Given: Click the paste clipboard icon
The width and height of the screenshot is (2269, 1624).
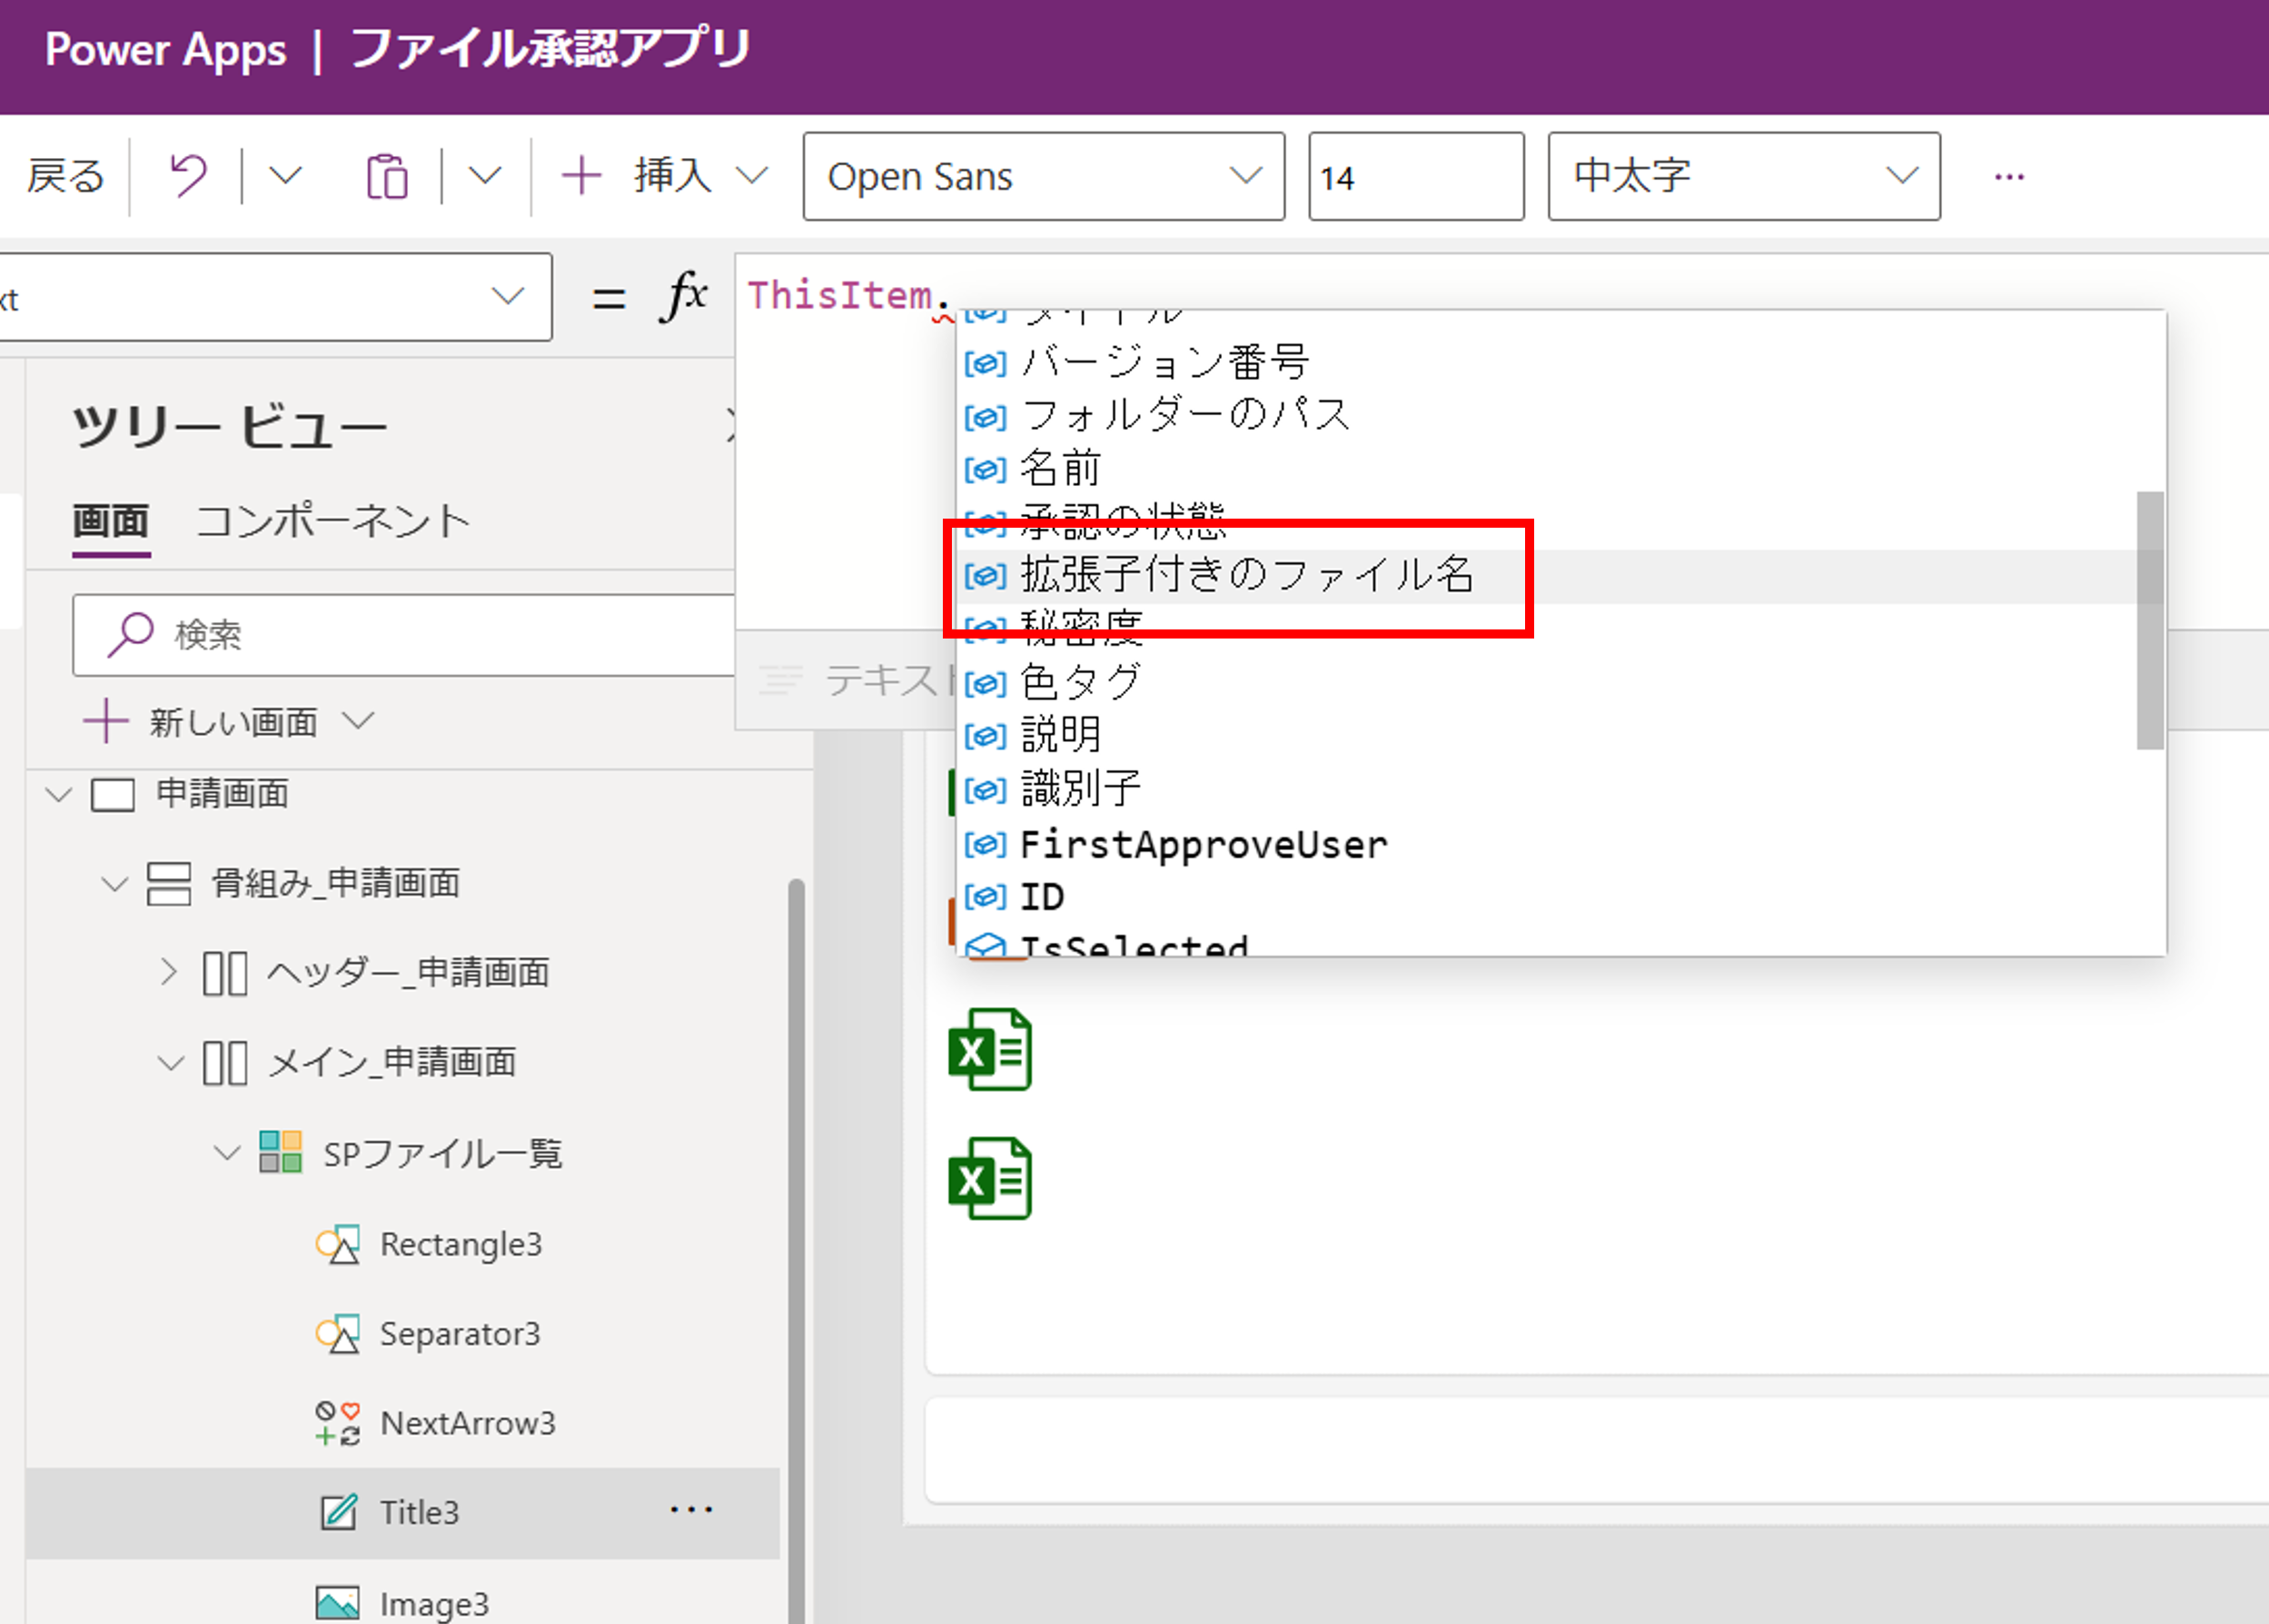Looking at the screenshot, I should 386,177.
